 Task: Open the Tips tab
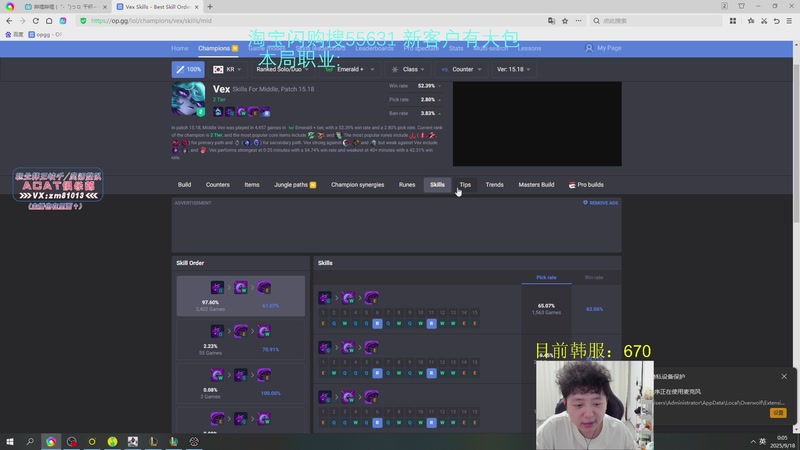click(x=465, y=185)
